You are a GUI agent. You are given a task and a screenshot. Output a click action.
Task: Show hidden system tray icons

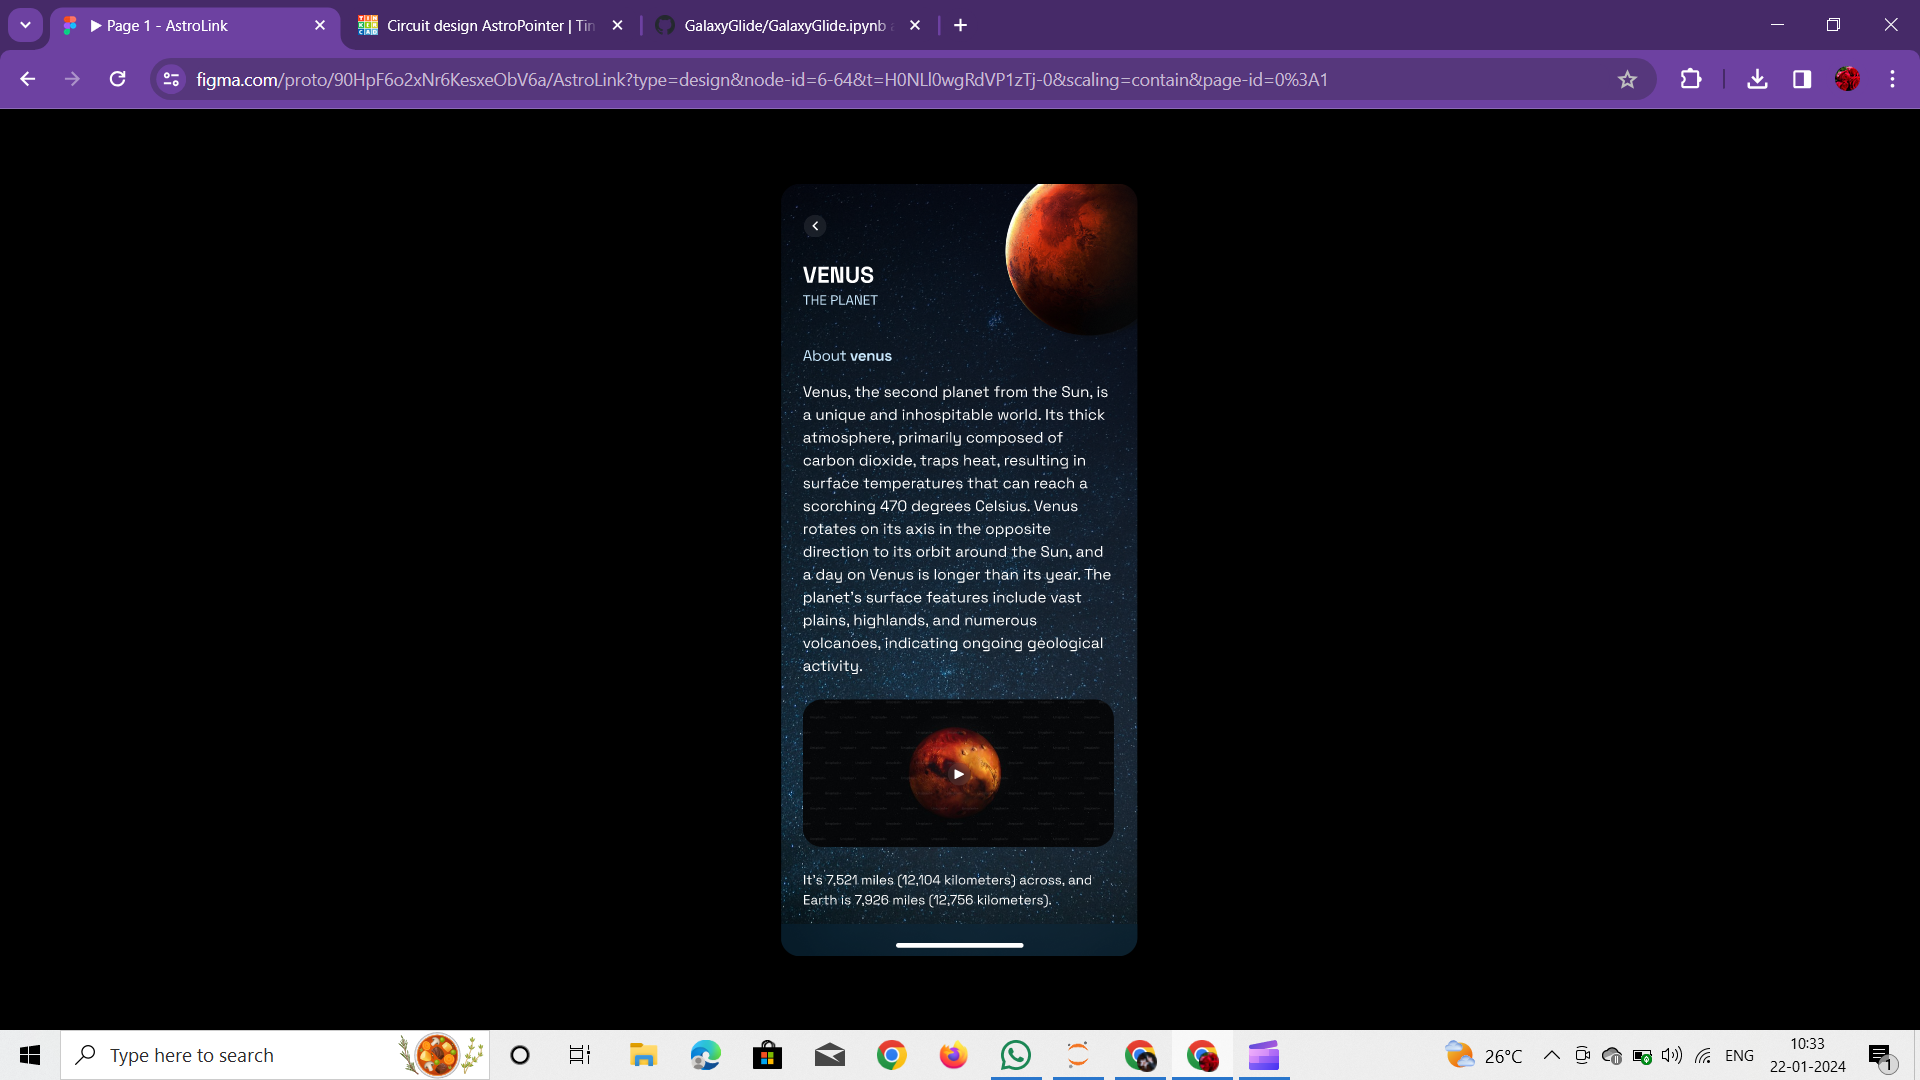coord(1551,1055)
